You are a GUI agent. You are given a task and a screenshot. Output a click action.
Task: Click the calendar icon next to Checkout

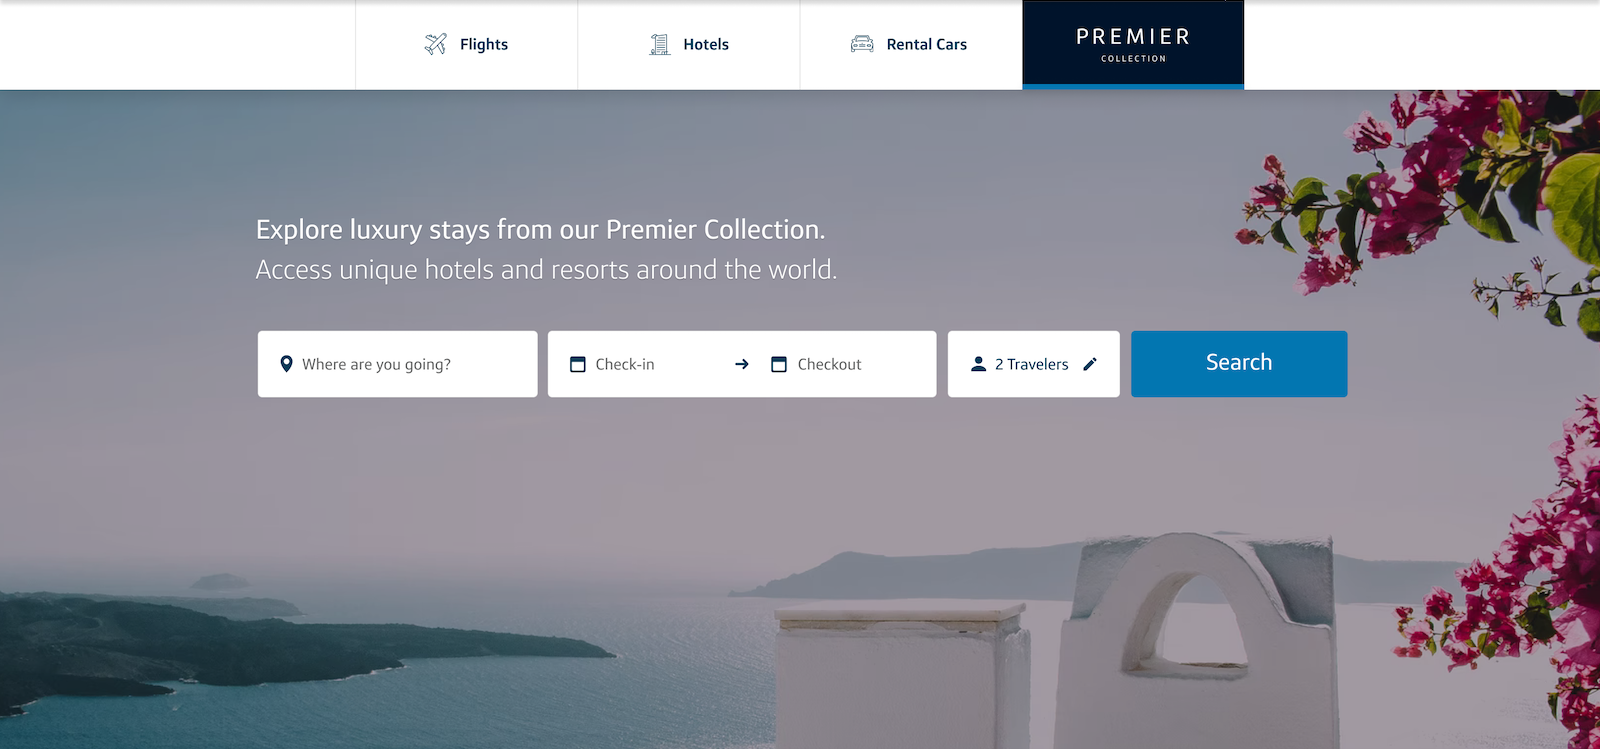click(x=779, y=364)
